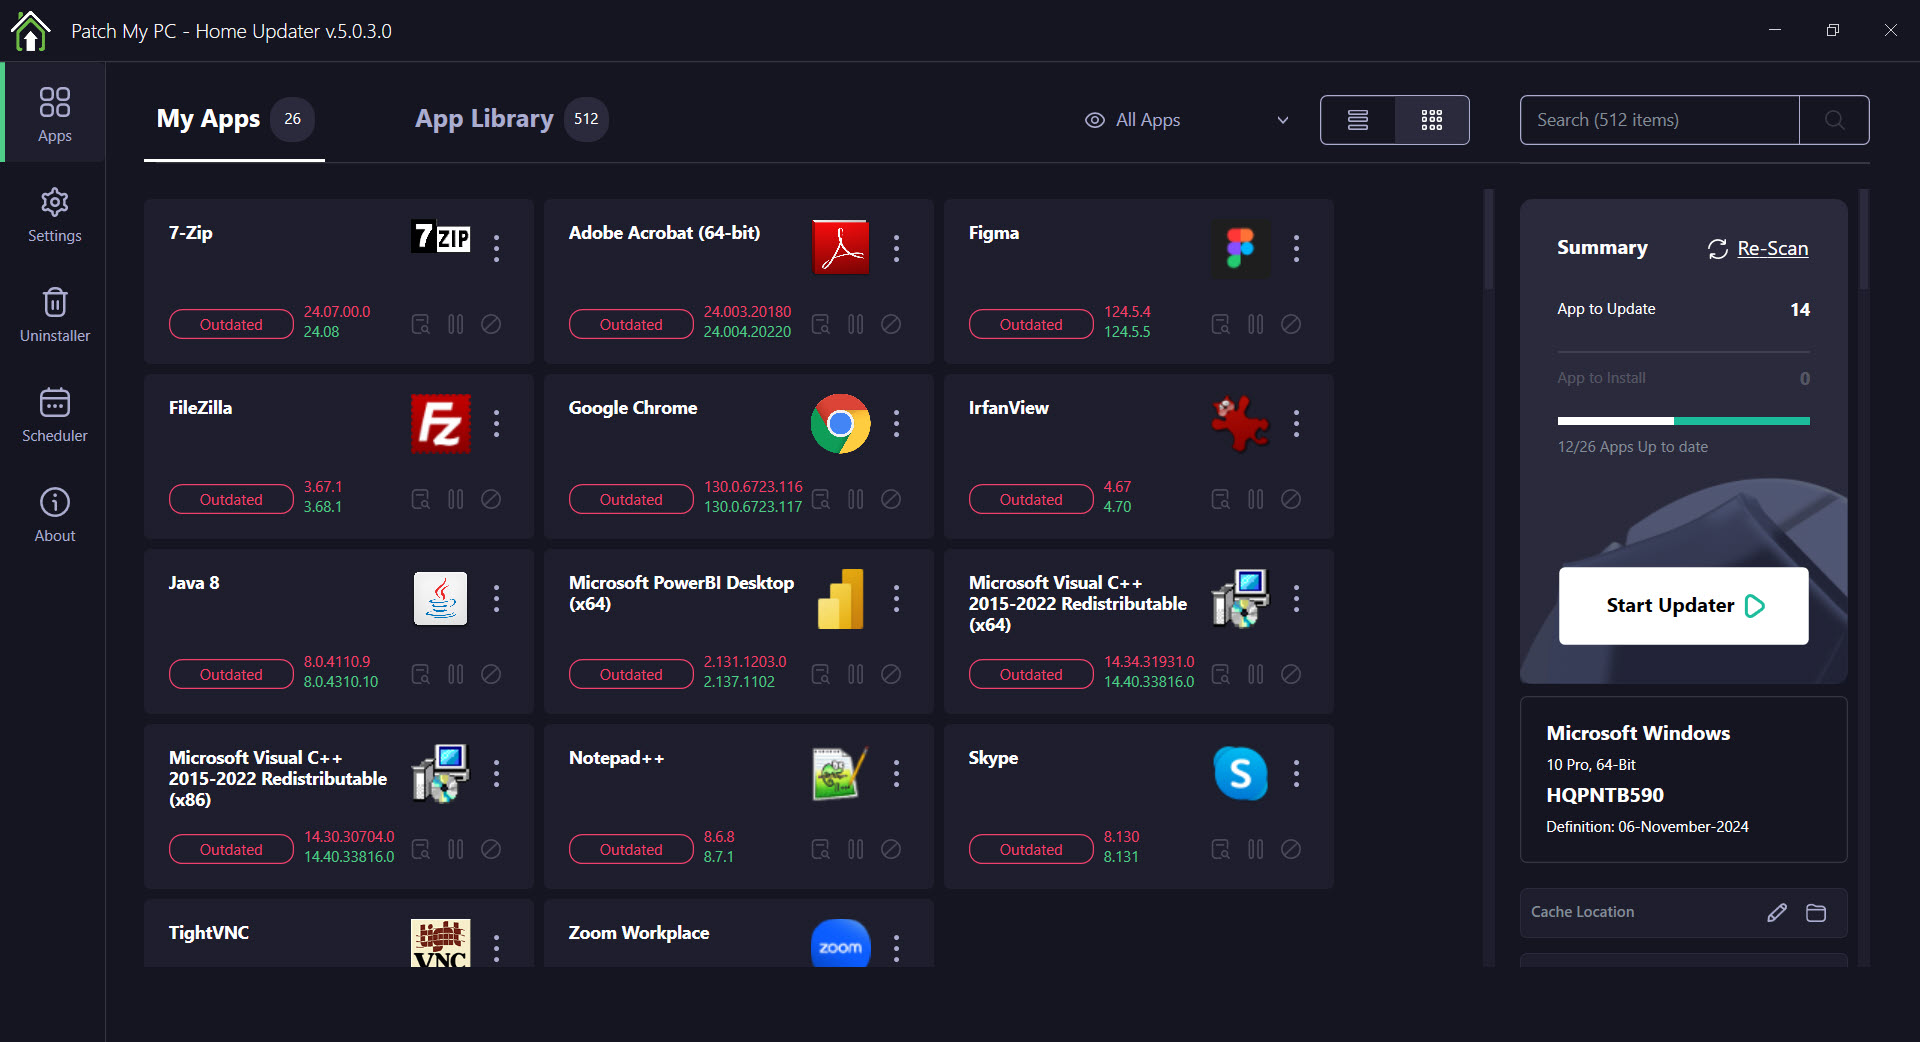Click the Outdated badge on Skype
This screenshot has width=1920, height=1042.
click(1031, 849)
